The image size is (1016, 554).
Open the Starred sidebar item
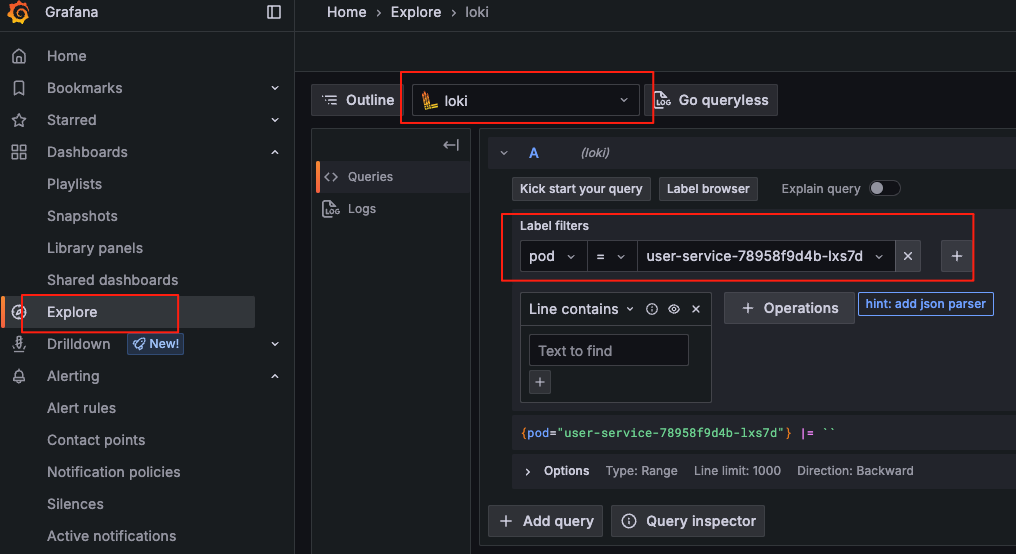point(71,120)
